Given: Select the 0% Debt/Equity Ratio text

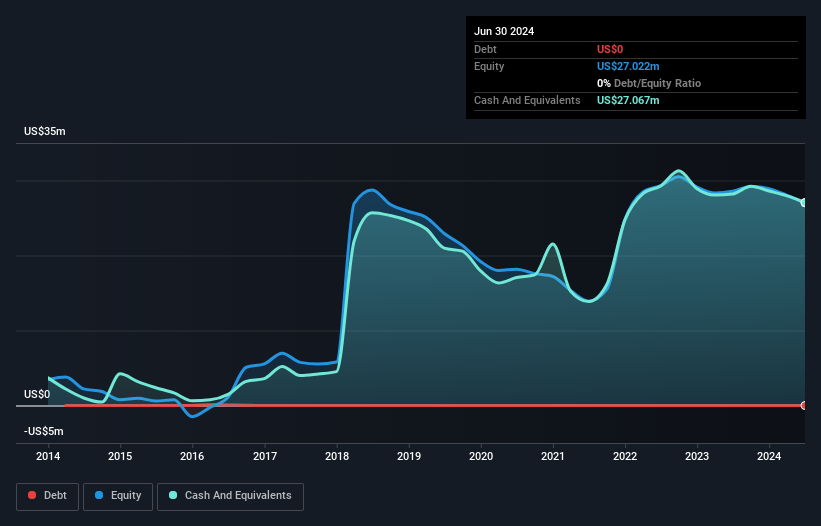Looking at the screenshot, I should pos(649,83).
